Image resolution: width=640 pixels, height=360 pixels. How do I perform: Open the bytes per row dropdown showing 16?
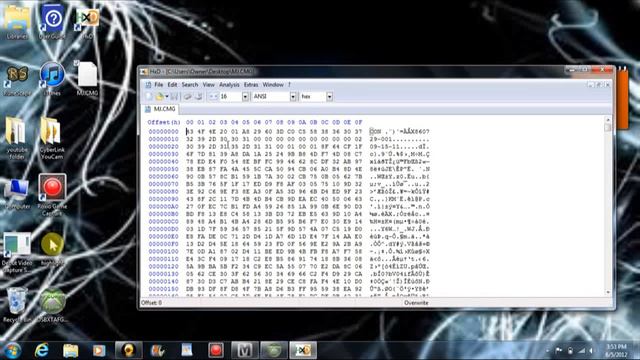coord(245,97)
